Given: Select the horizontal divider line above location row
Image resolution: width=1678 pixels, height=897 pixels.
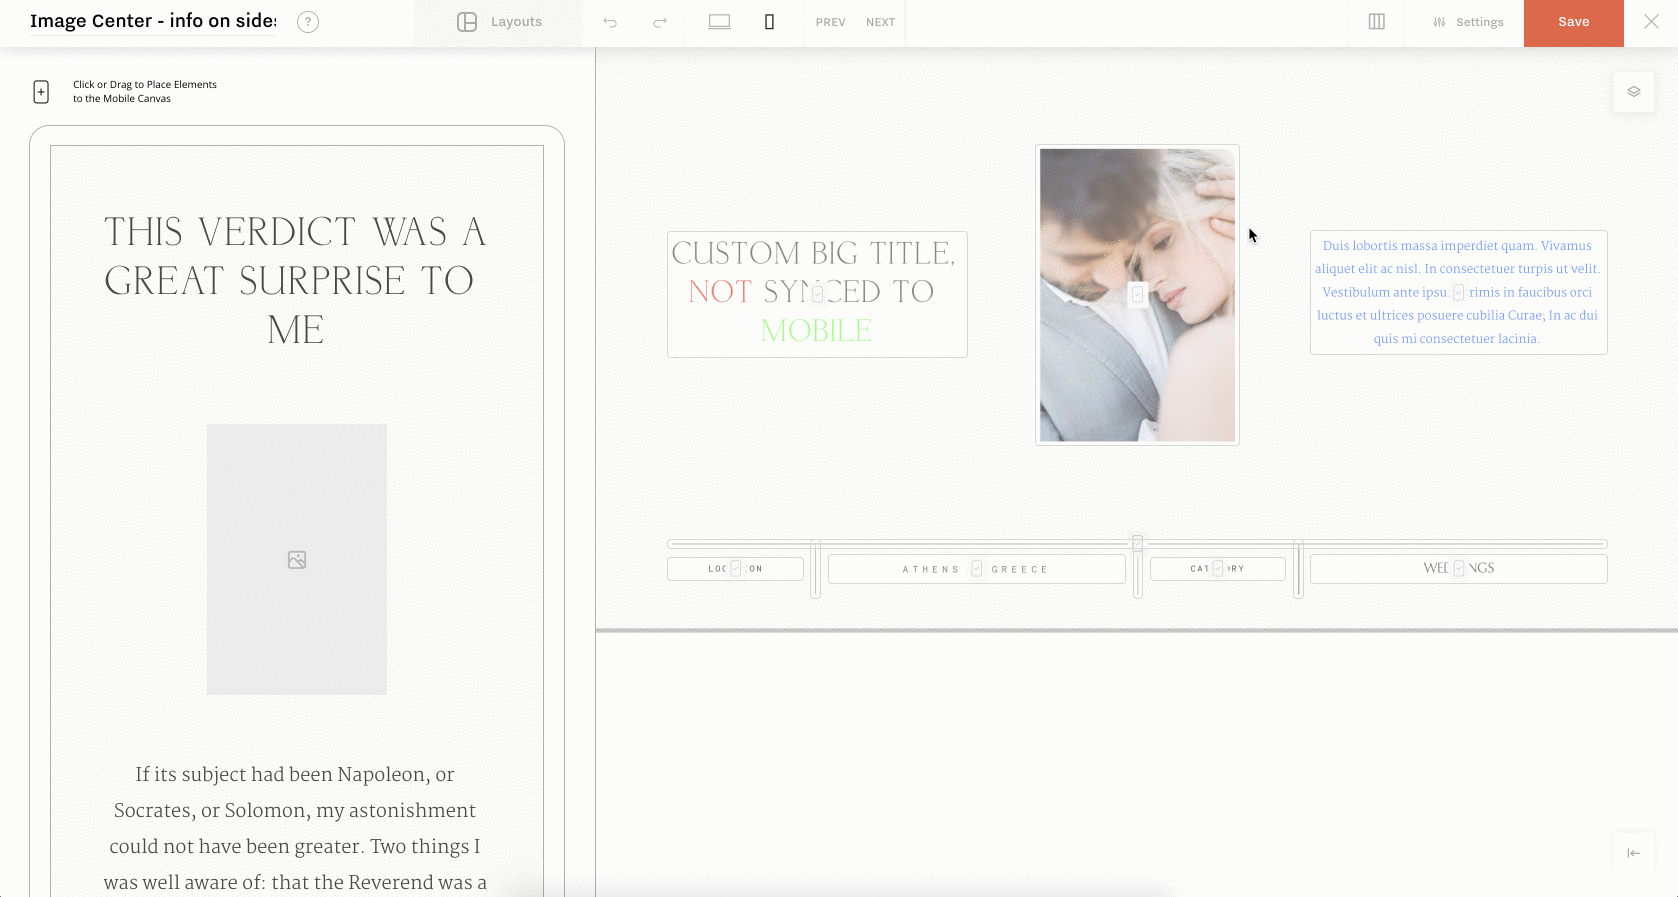Looking at the screenshot, I should pos(1137,544).
